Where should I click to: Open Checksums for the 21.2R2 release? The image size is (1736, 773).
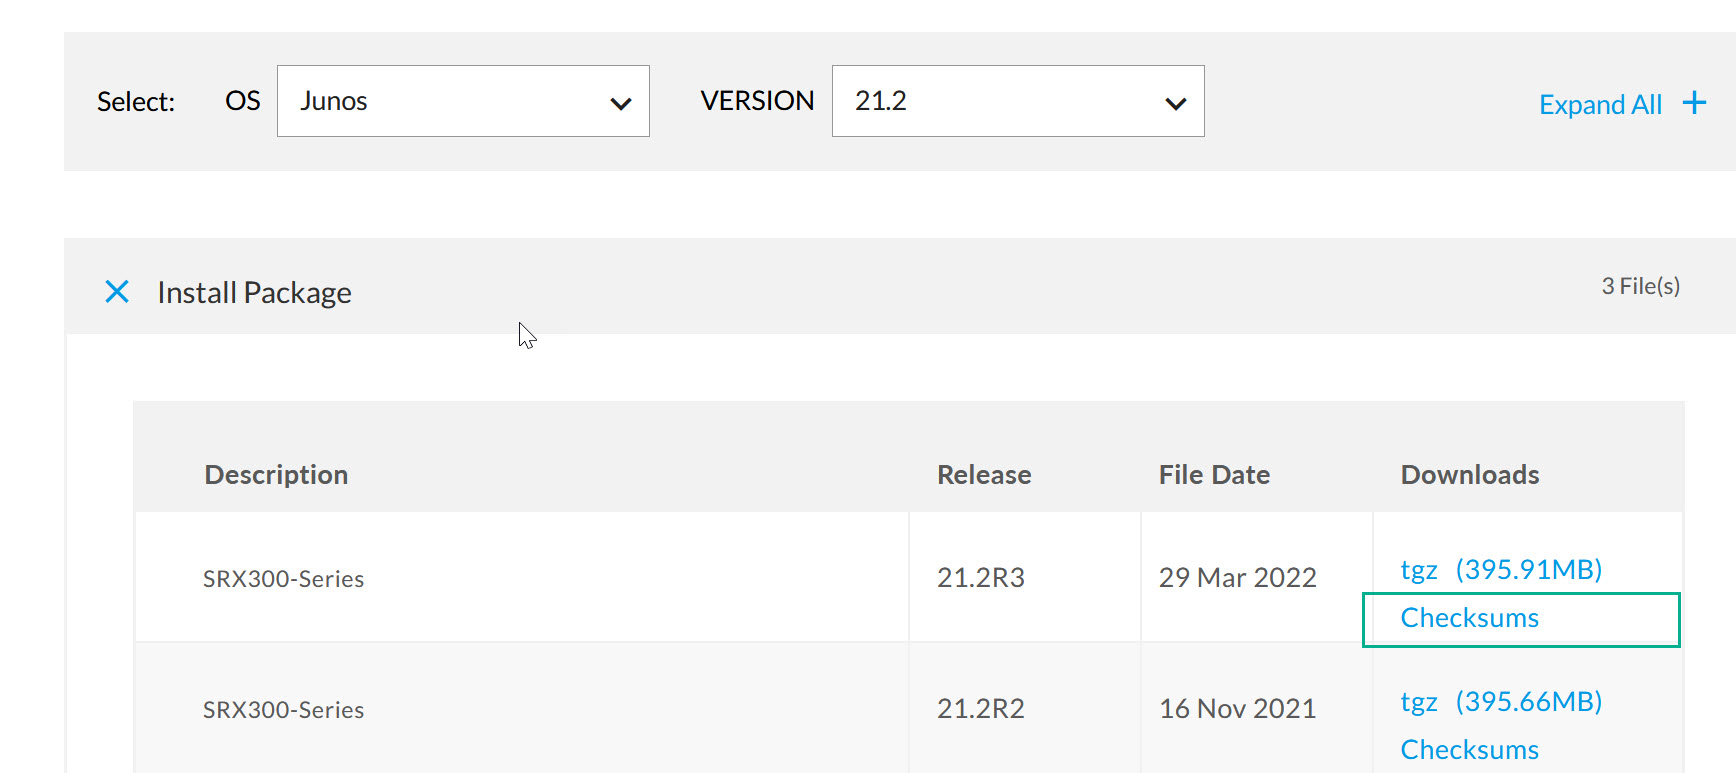click(1469, 749)
